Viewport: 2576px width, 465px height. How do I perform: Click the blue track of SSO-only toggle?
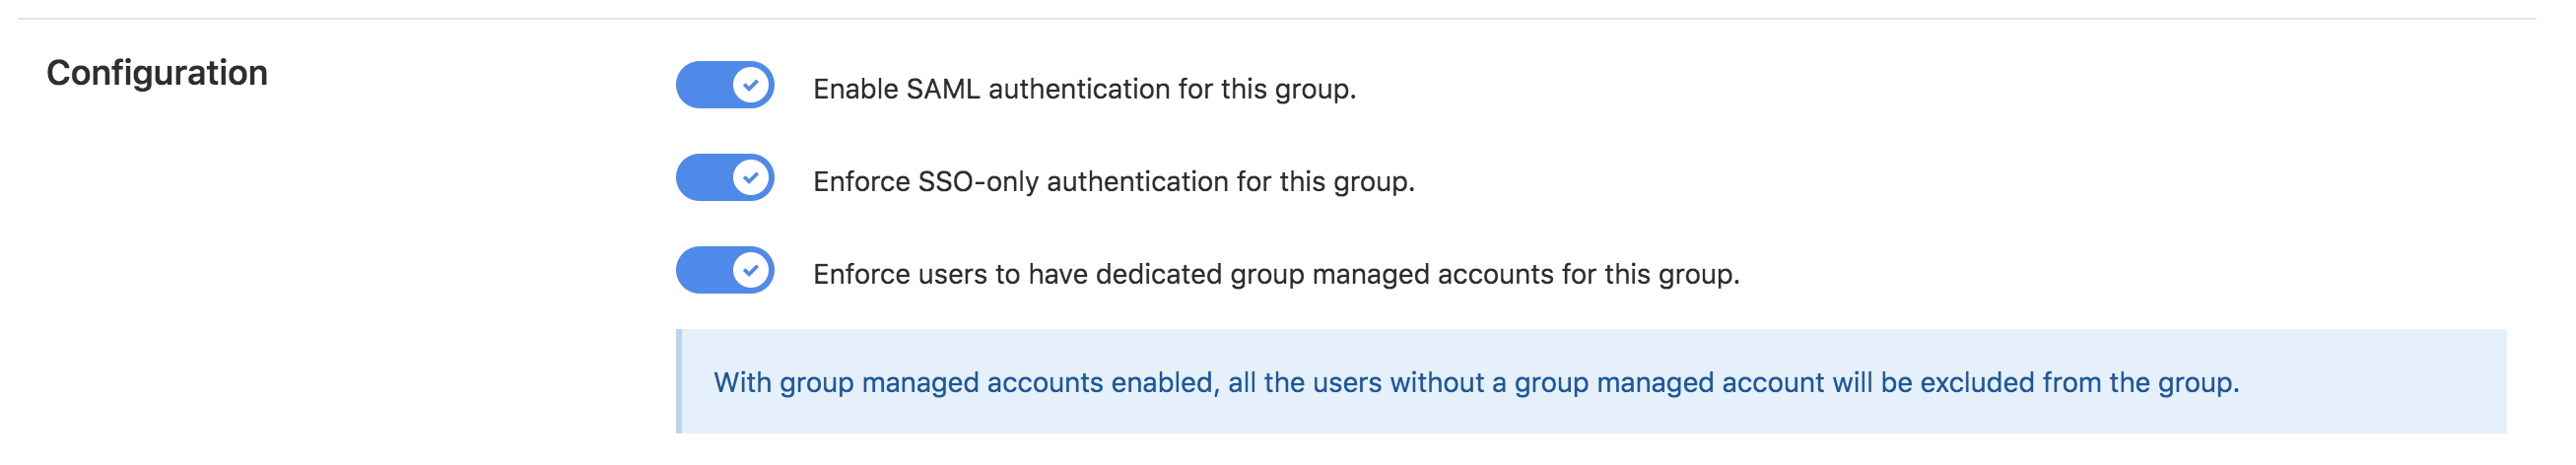coord(703,178)
